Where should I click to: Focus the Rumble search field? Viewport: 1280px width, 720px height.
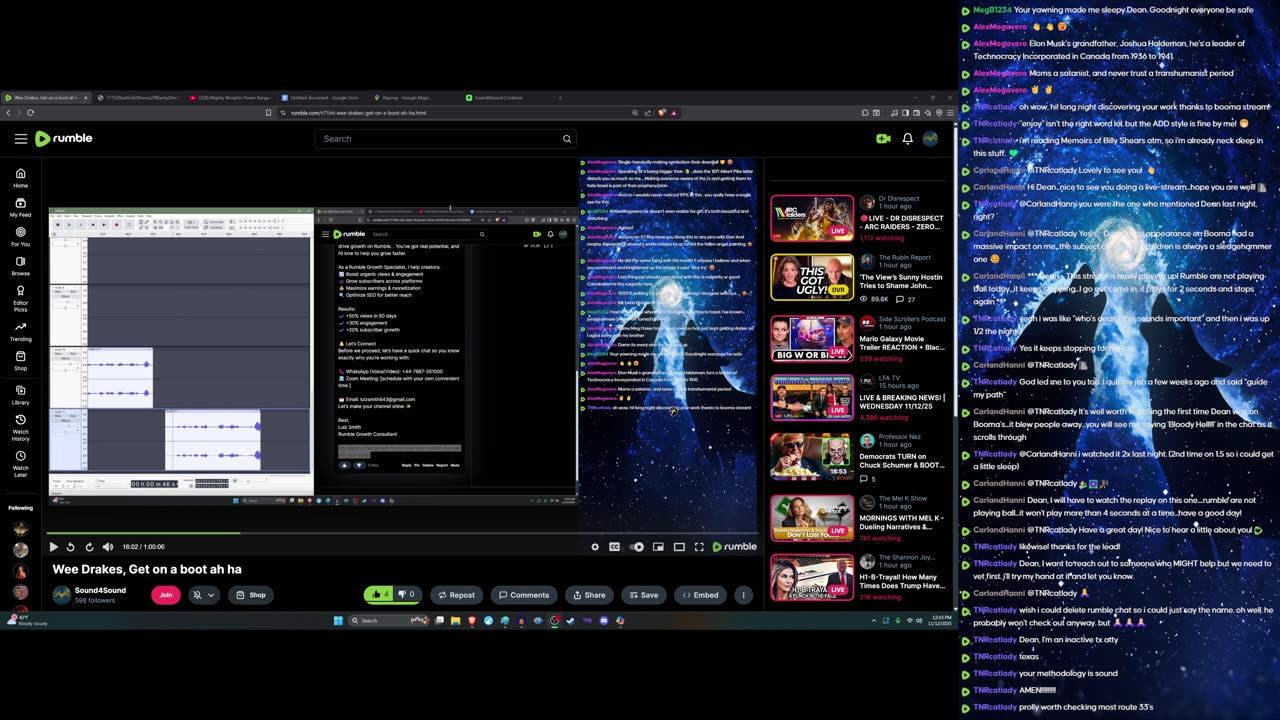445,139
